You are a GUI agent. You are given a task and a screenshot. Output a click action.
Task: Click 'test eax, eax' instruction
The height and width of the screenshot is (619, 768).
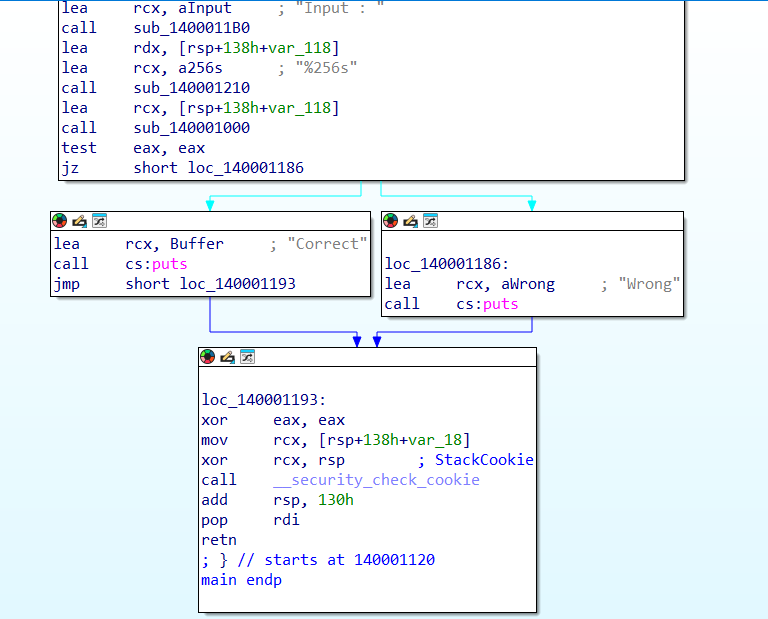coord(133,148)
